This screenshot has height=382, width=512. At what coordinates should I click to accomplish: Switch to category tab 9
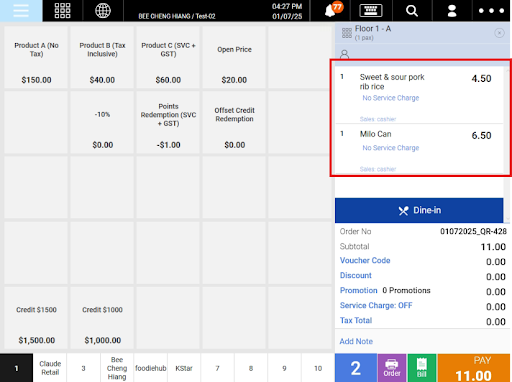click(284, 368)
